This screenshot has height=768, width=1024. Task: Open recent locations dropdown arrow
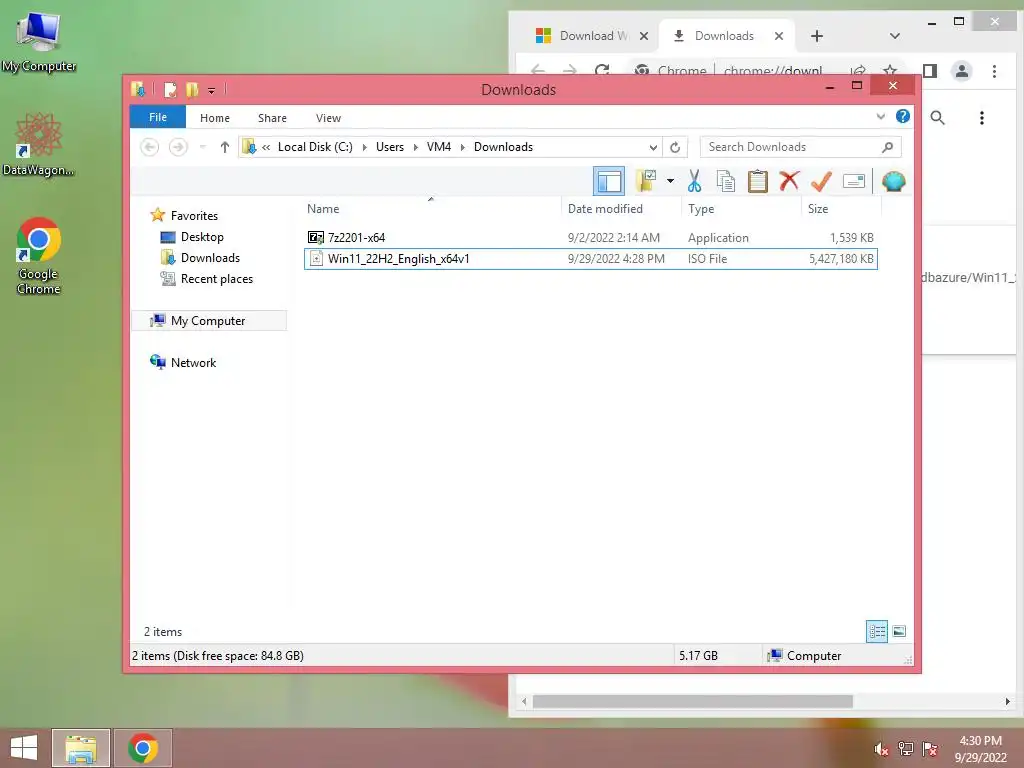click(x=202, y=147)
